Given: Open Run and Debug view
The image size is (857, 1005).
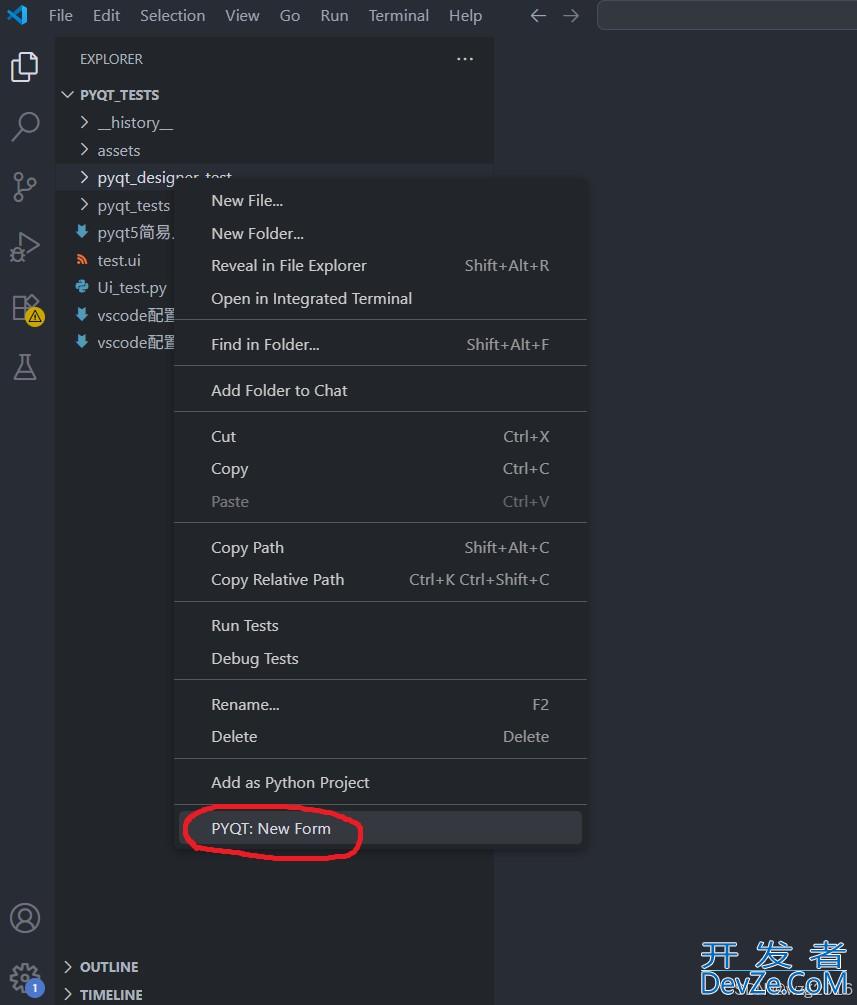Looking at the screenshot, I should click(25, 246).
